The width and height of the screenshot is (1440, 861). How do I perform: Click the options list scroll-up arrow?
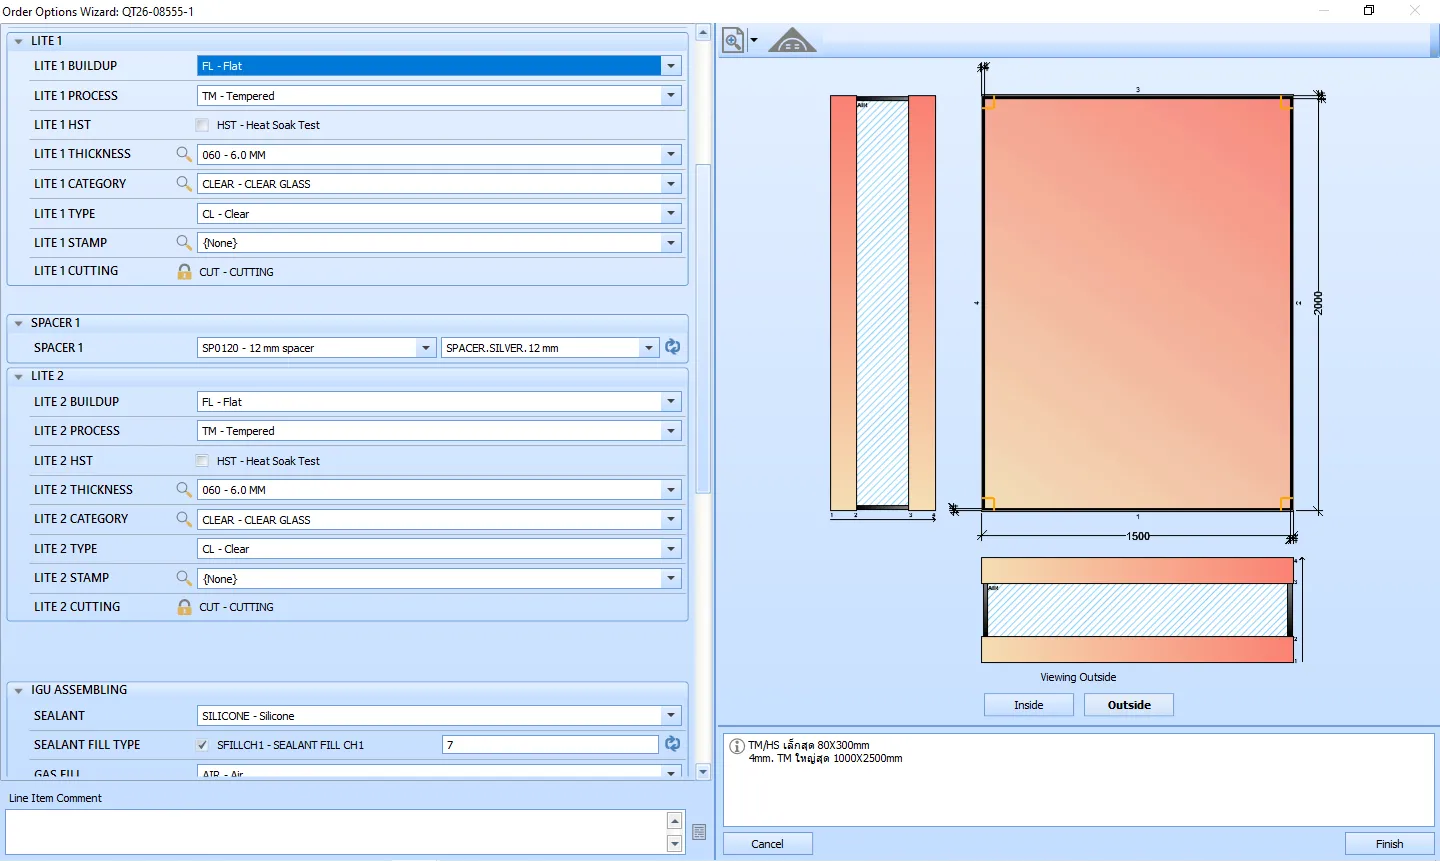pos(703,33)
